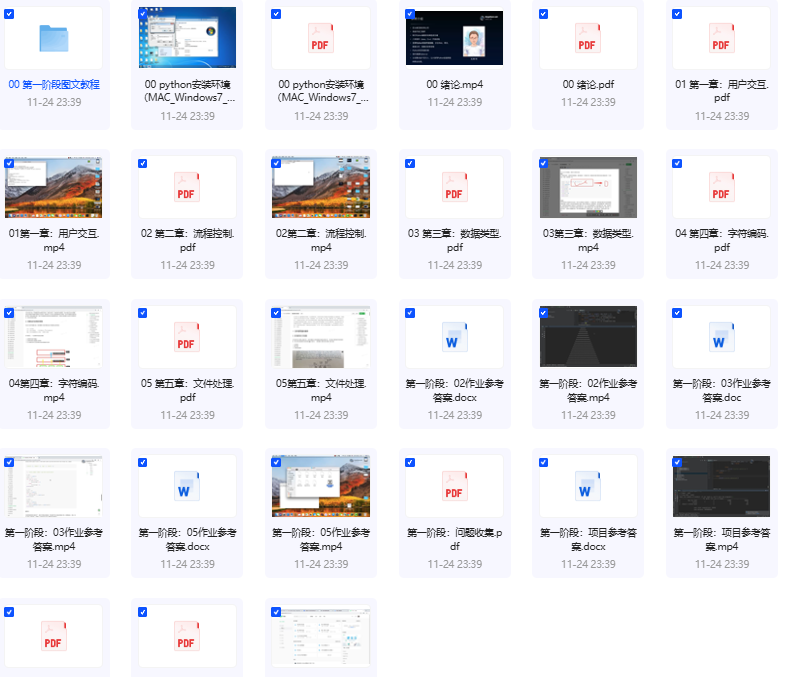The width and height of the screenshot is (808, 677).
Task: Select the Word icon of 第一阶段：05作业参考答案.docx
Action: click(187, 486)
